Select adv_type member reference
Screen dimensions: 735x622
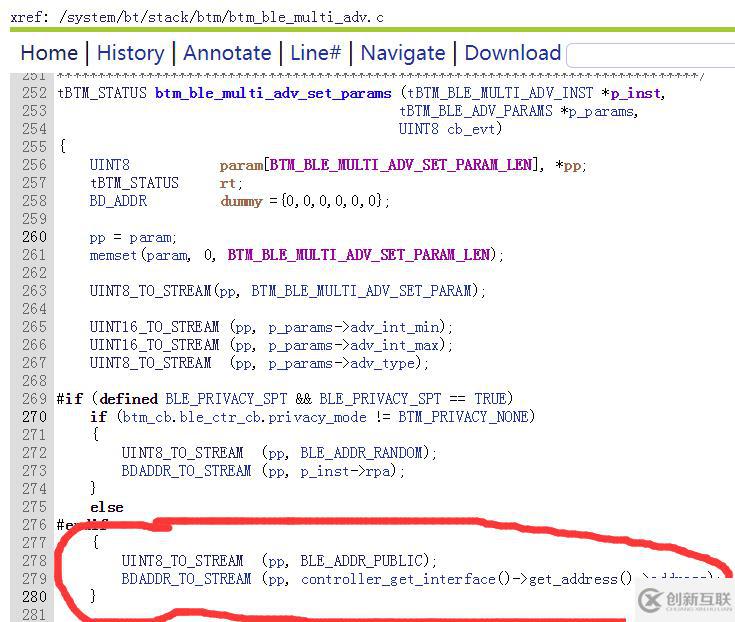[382, 363]
